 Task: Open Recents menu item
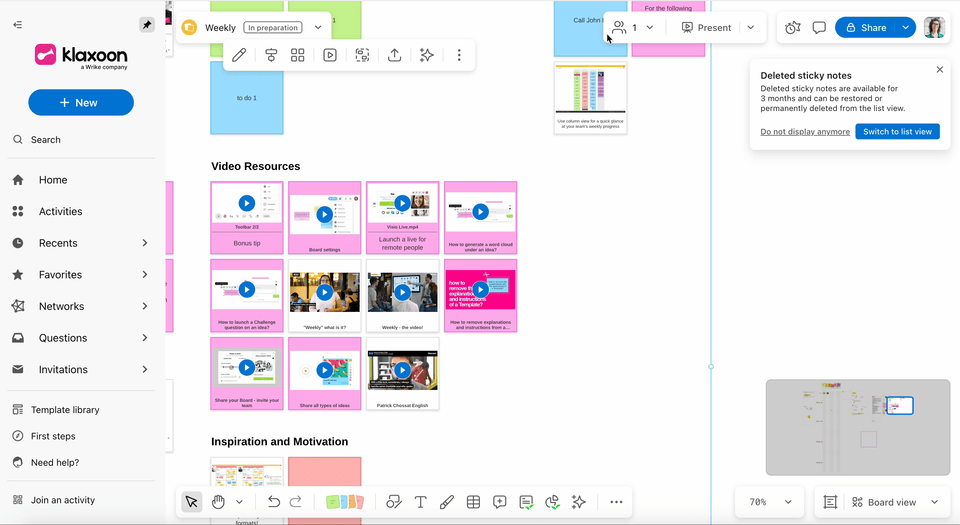pos(58,243)
